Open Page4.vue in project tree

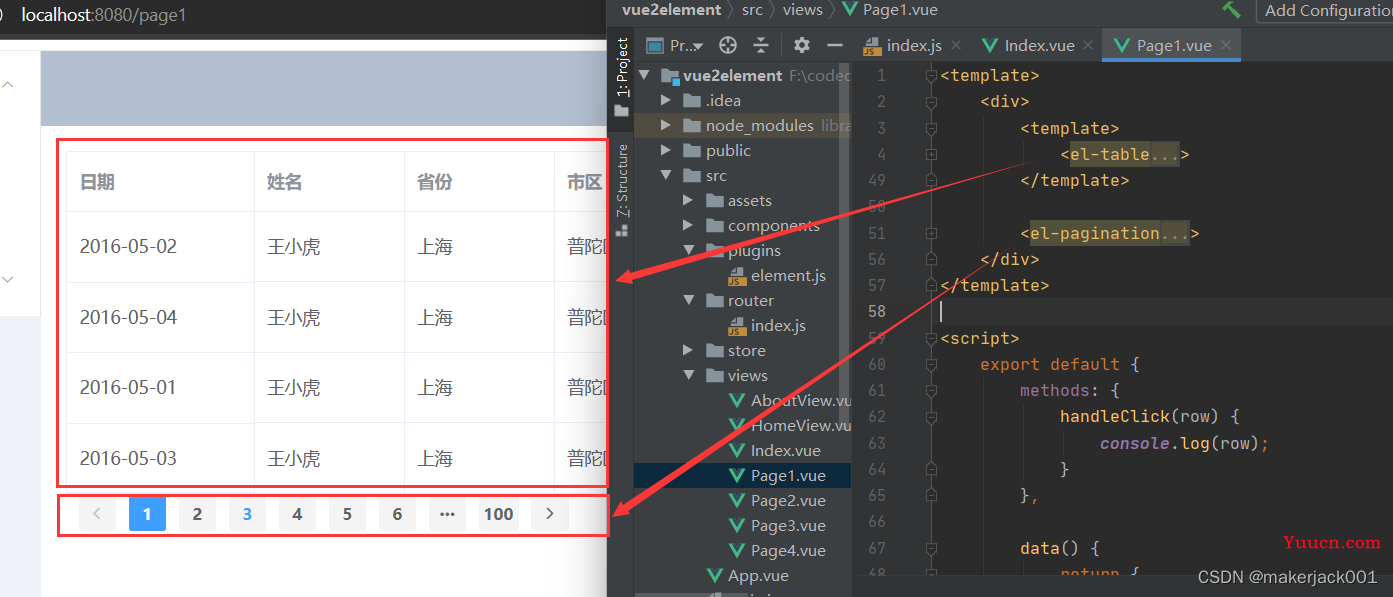click(x=777, y=550)
